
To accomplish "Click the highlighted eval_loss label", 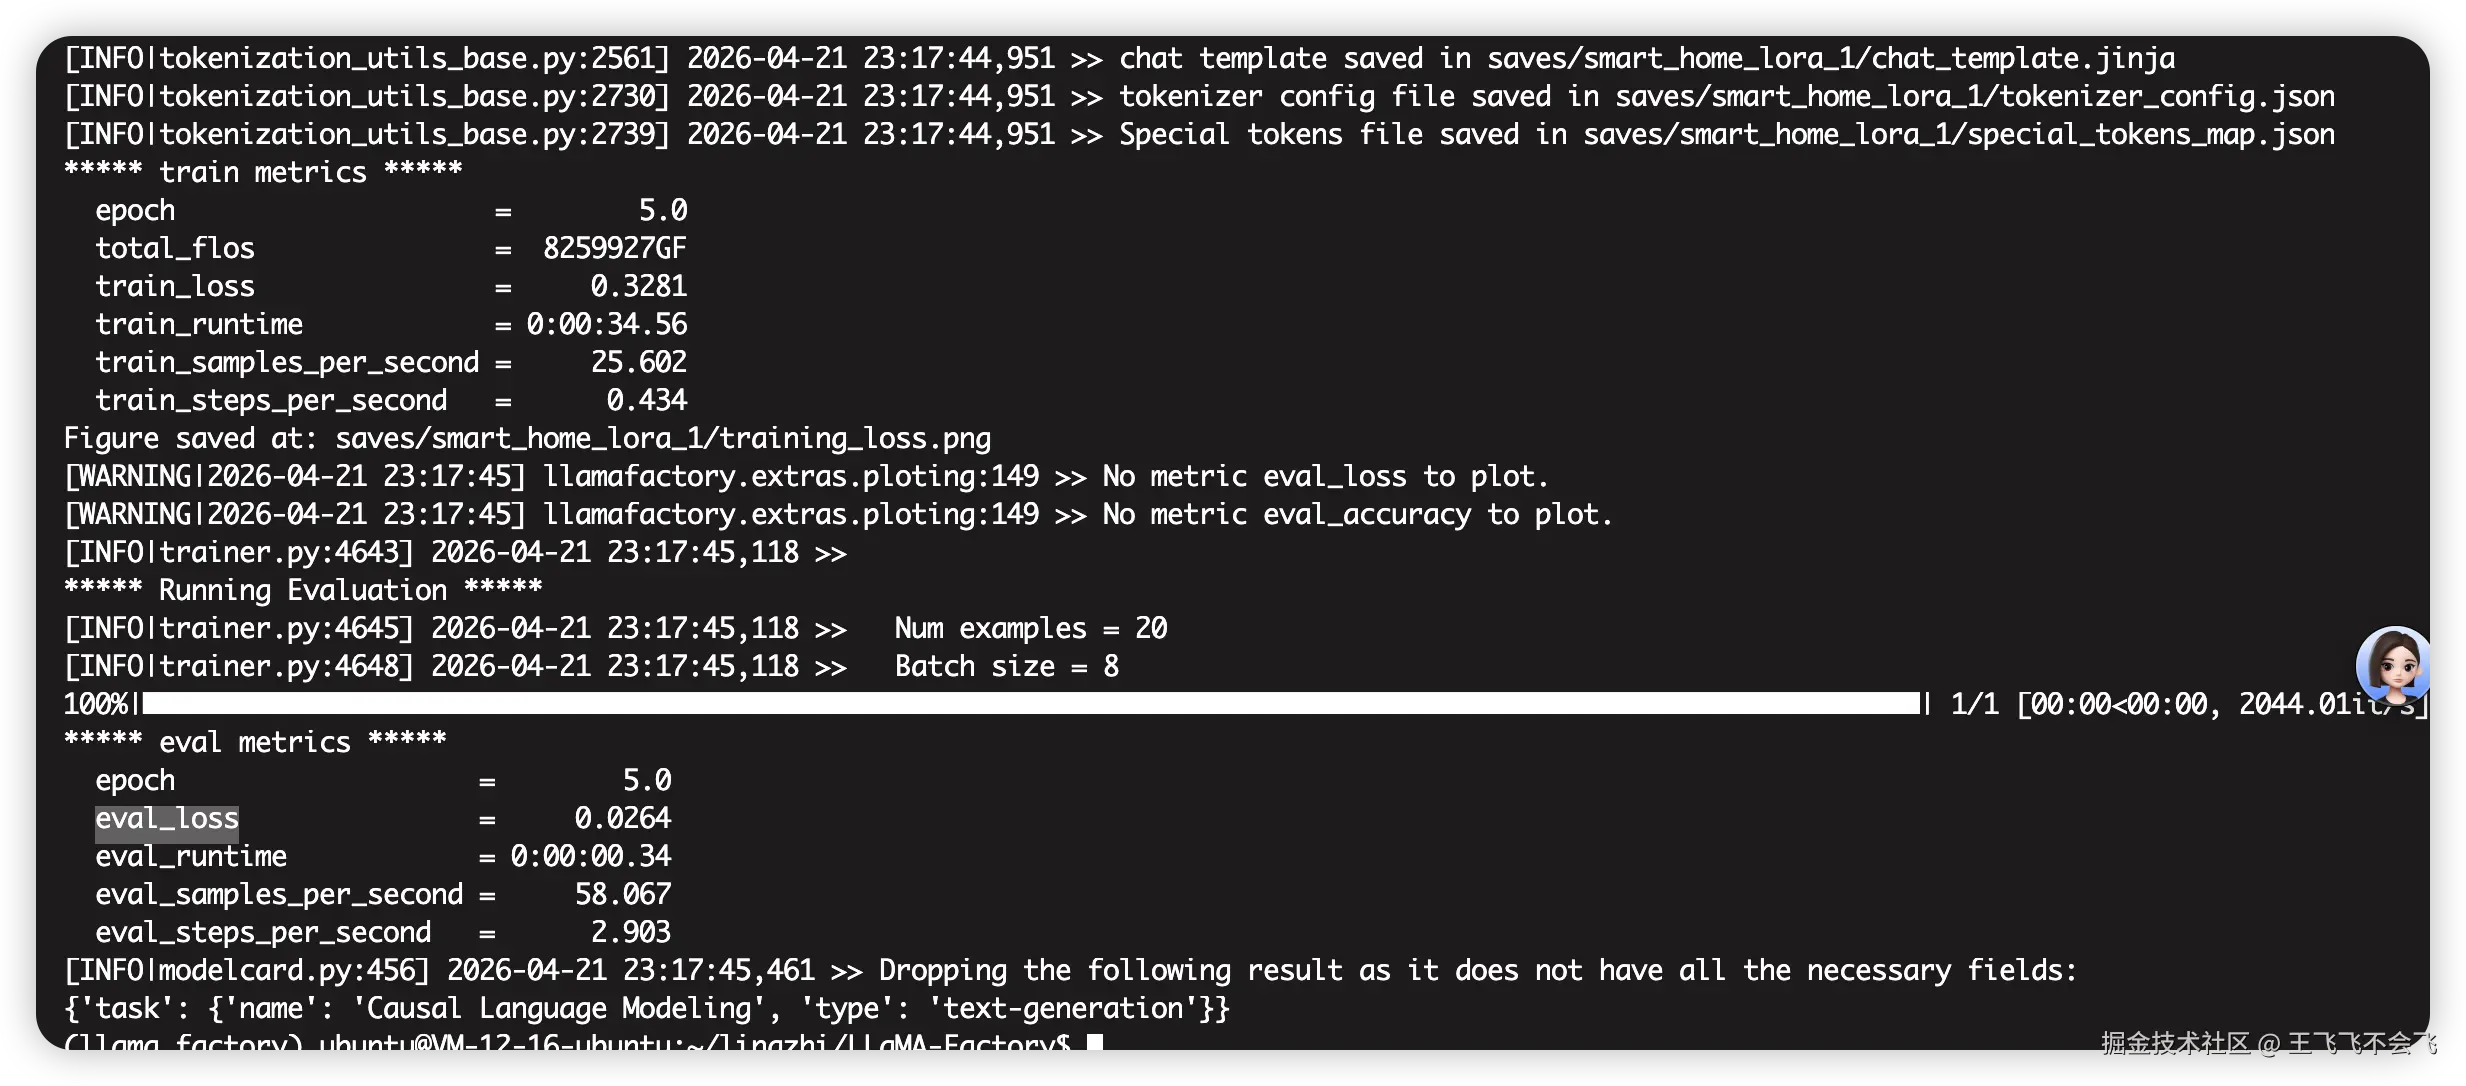I will tap(167, 819).
